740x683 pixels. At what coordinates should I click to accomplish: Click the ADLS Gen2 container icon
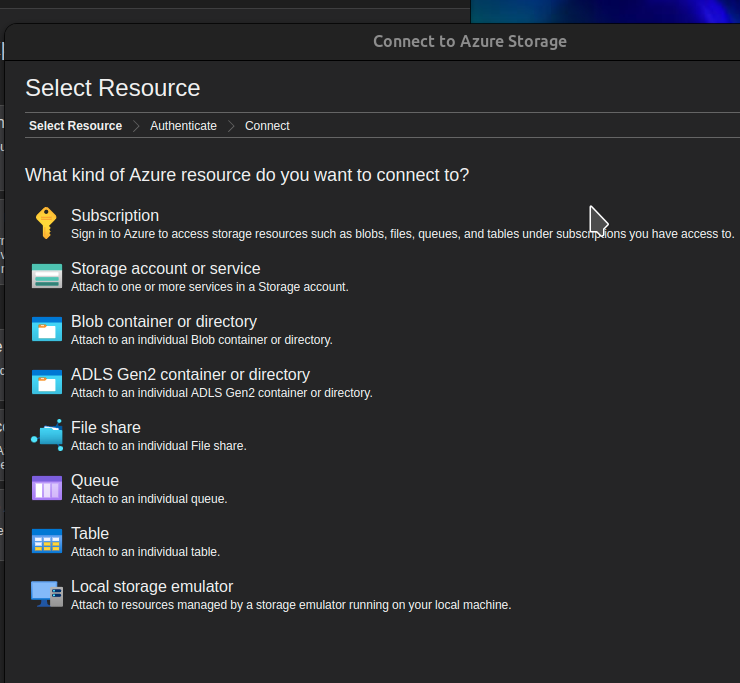[x=47, y=381]
